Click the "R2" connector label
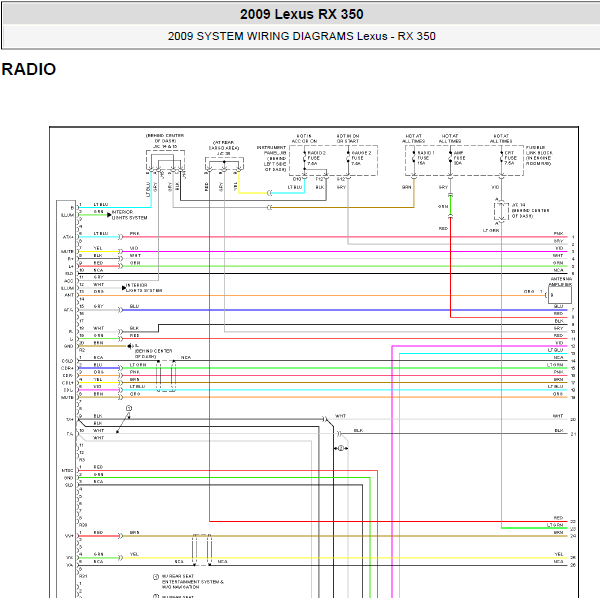The width and height of the screenshot is (600, 598). point(82,350)
